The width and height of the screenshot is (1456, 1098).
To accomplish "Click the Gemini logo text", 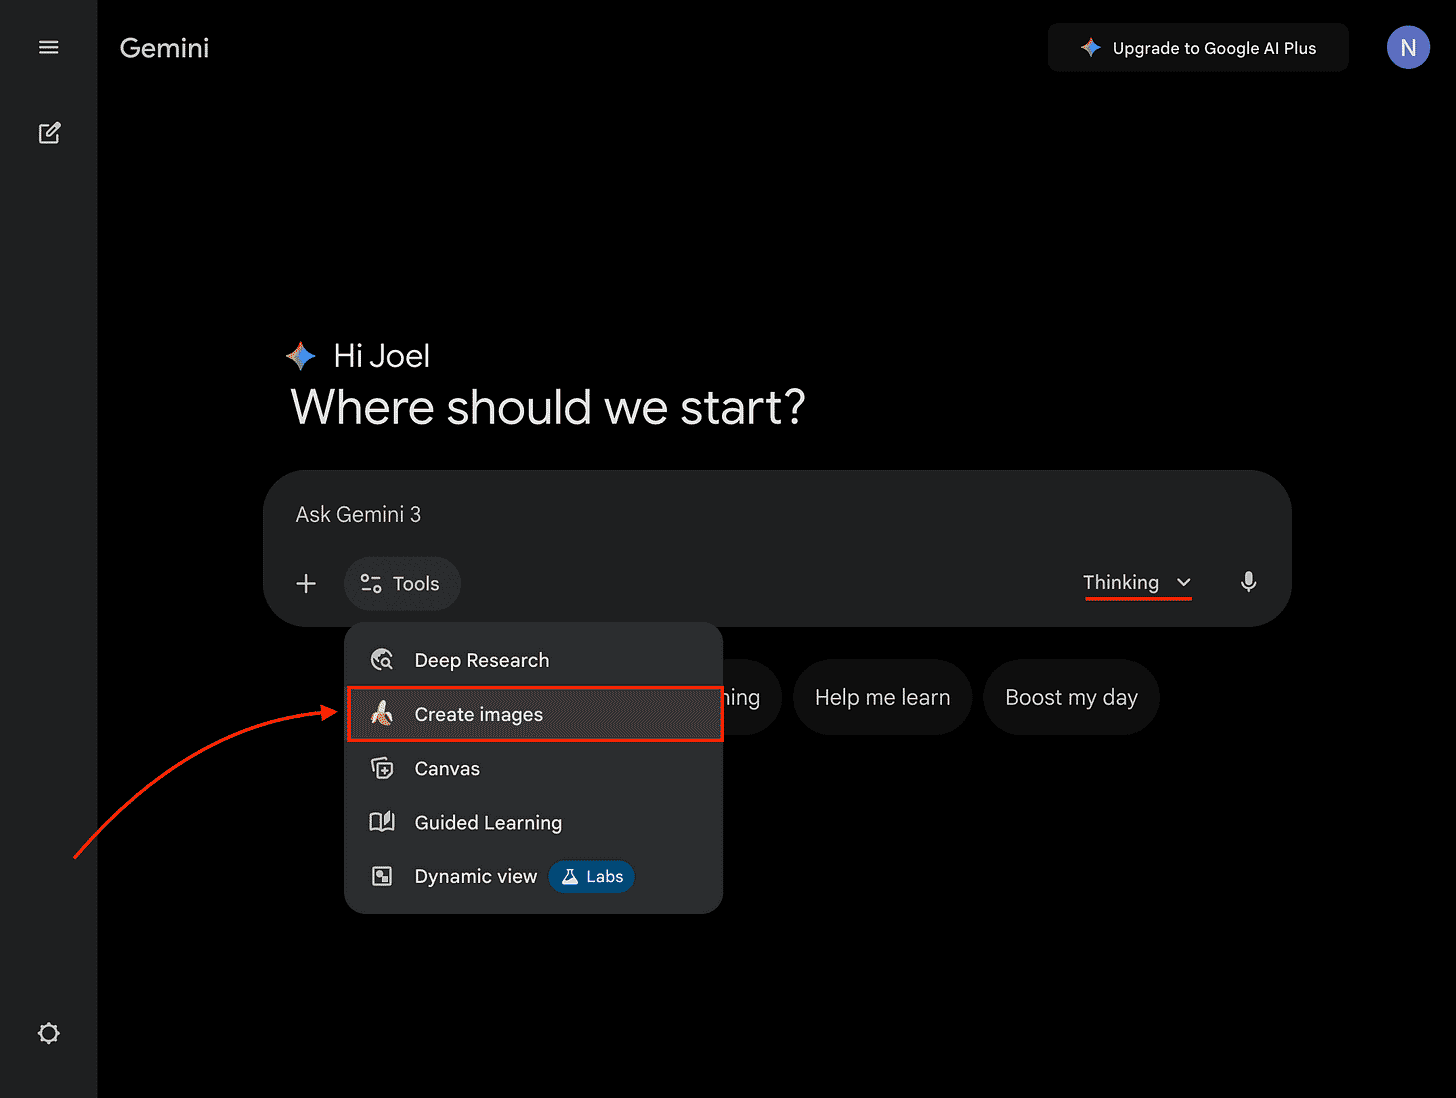I will (164, 48).
